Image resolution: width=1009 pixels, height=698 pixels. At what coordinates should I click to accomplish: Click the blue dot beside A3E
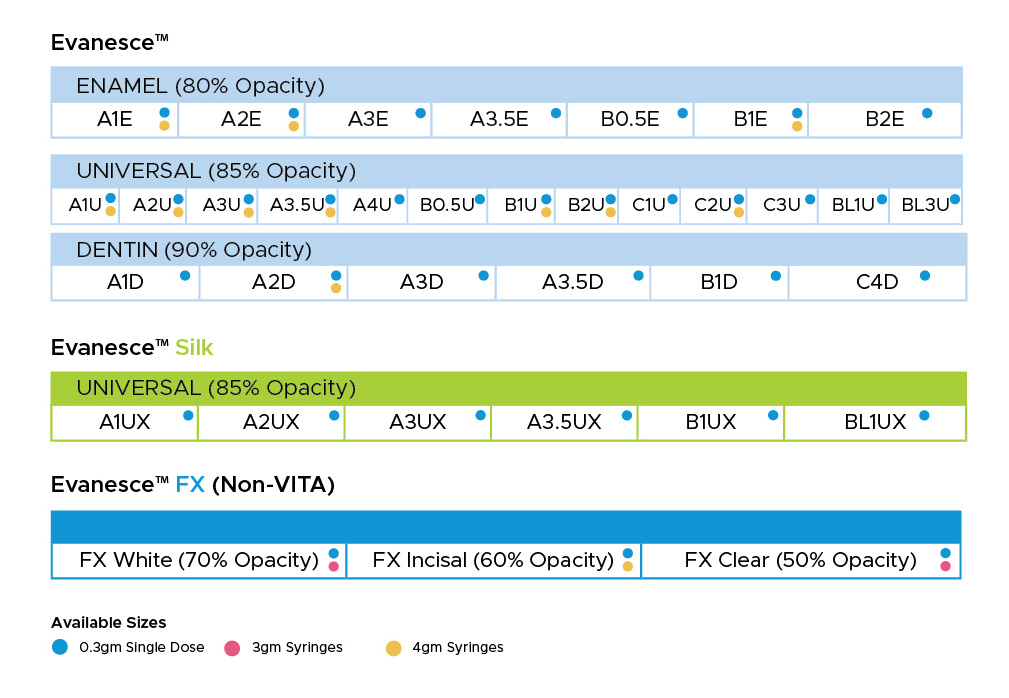(421, 113)
